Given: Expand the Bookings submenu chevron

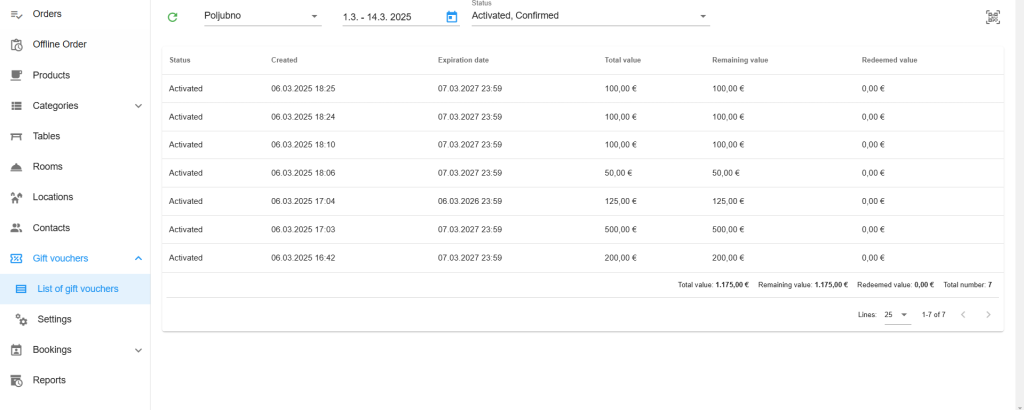Looking at the screenshot, I should tap(138, 350).
